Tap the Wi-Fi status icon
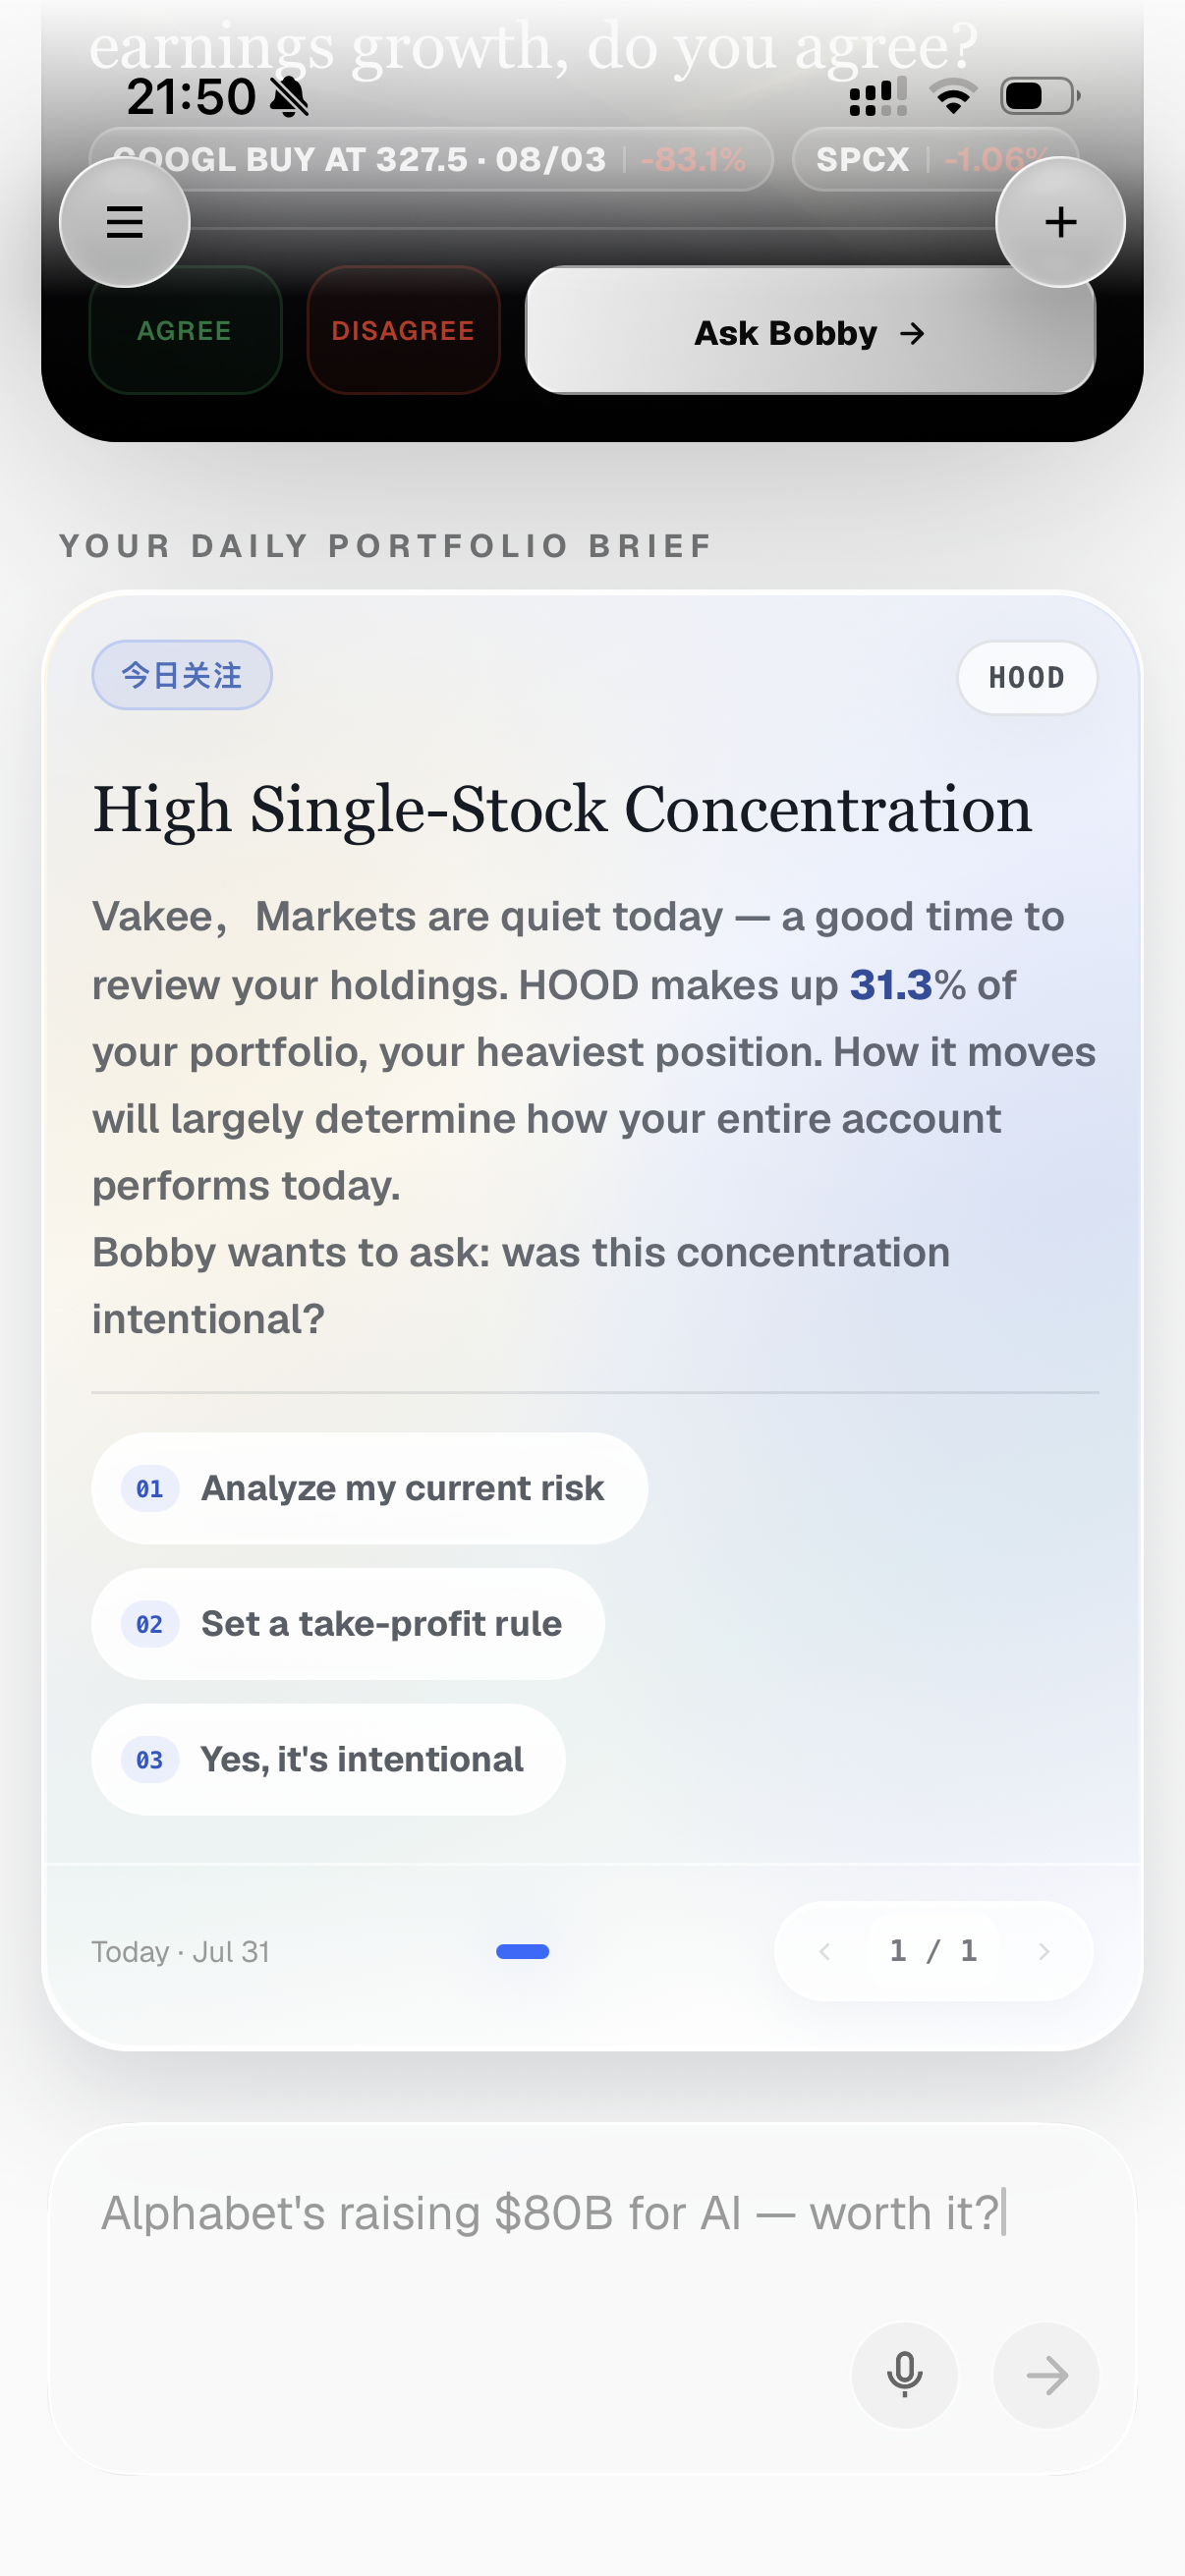 [953, 97]
